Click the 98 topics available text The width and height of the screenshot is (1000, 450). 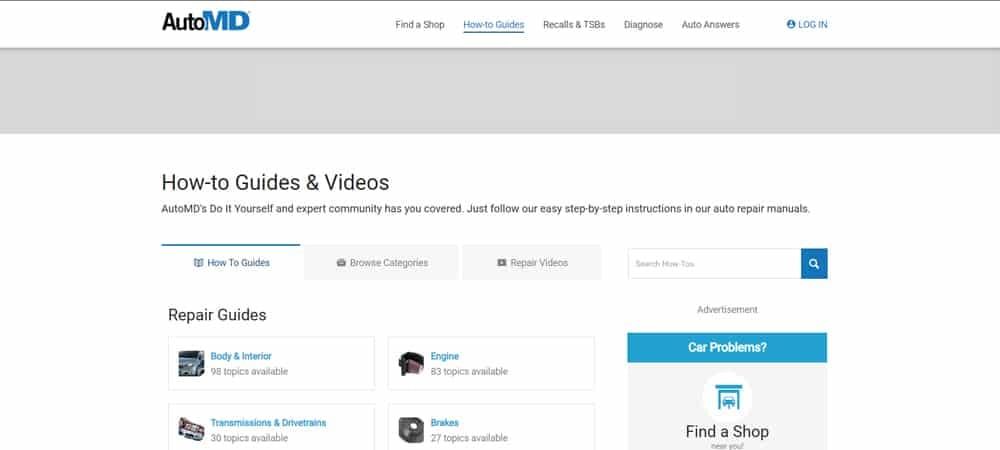(249, 372)
